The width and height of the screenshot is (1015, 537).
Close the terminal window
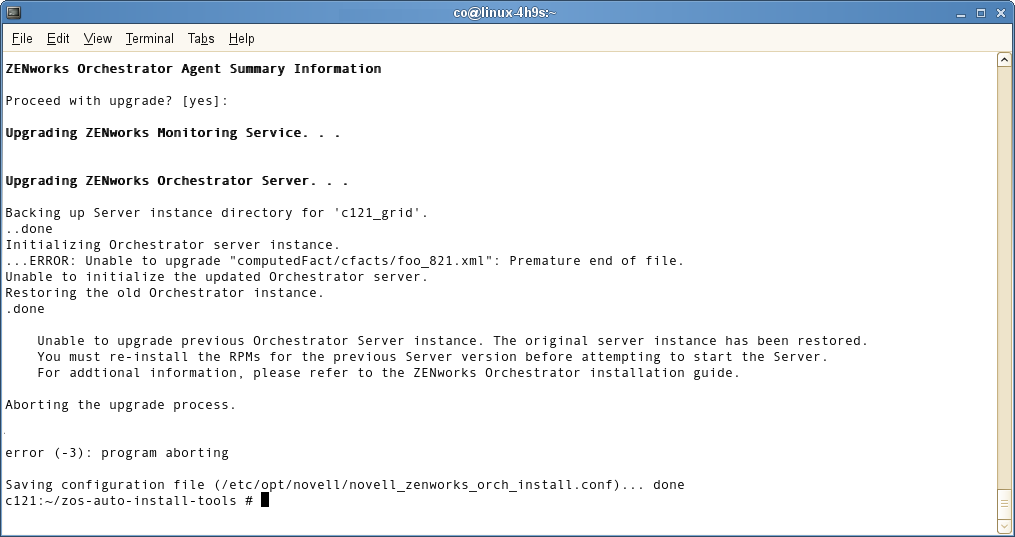[1001, 12]
